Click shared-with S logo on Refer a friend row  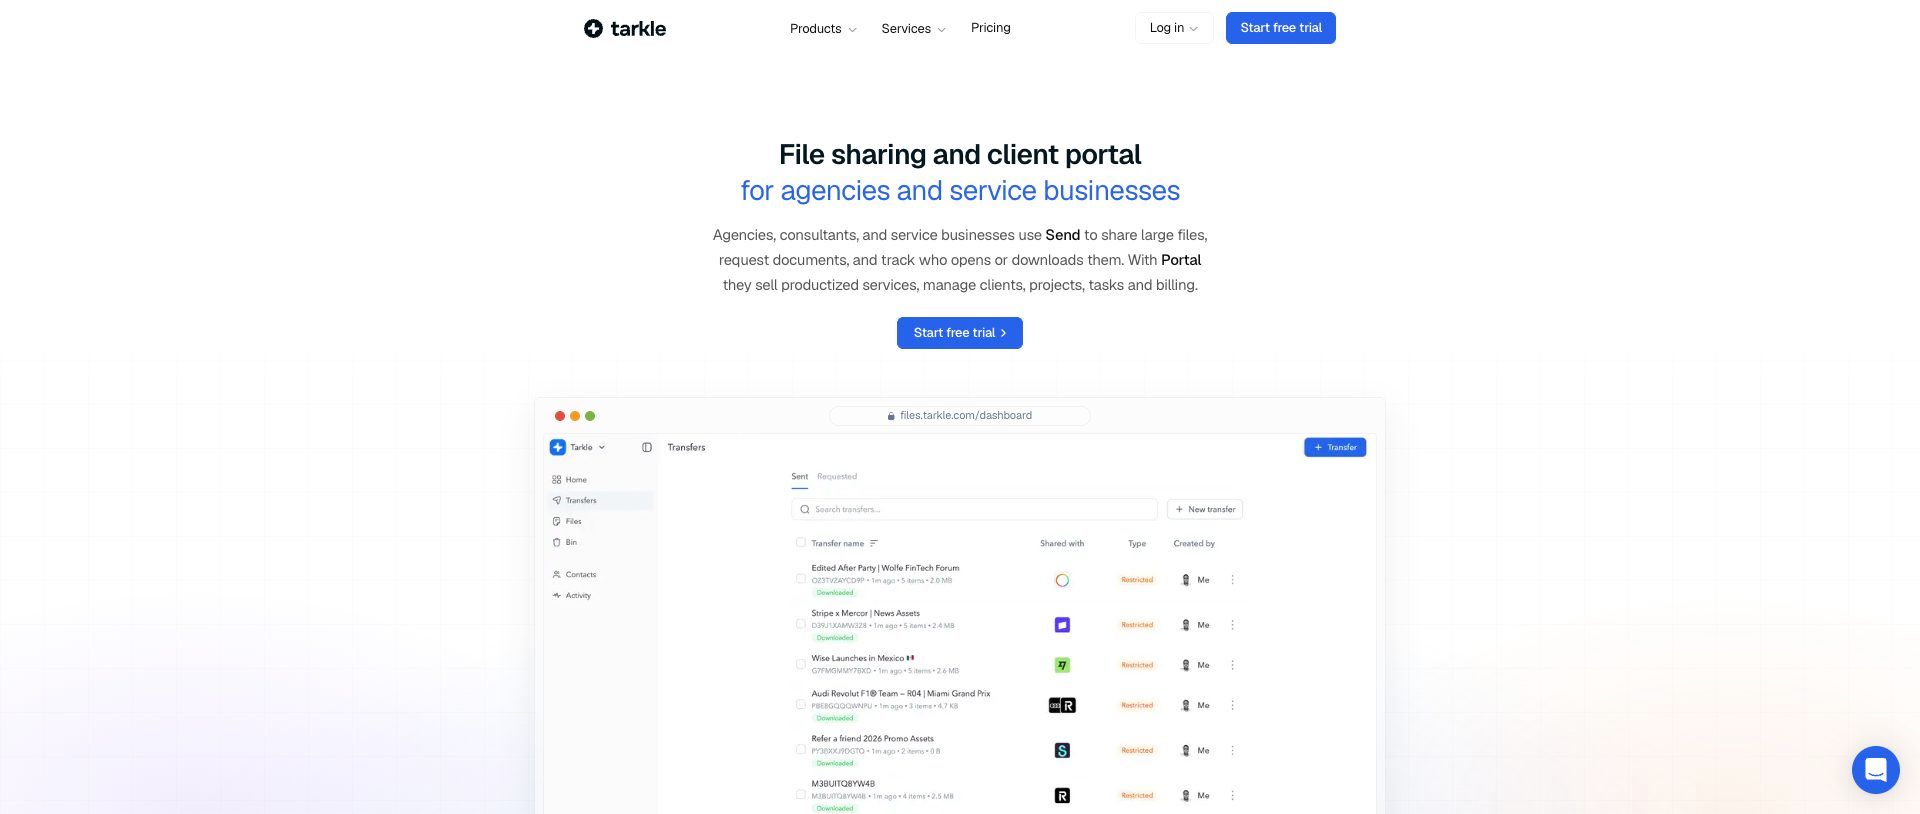point(1062,751)
